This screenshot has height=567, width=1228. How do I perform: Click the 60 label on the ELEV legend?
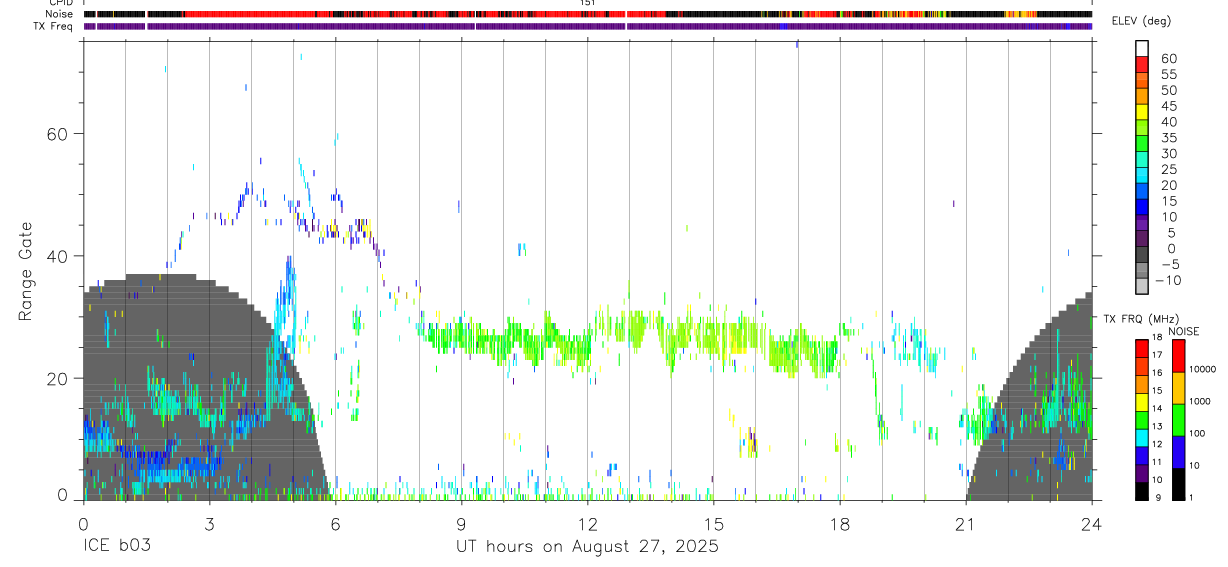(x=1168, y=59)
